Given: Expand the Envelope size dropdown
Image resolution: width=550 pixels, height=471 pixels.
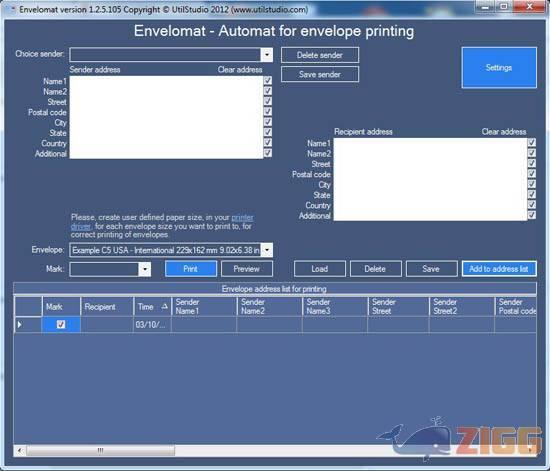Looking at the screenshot, I should tap(267, 250).
